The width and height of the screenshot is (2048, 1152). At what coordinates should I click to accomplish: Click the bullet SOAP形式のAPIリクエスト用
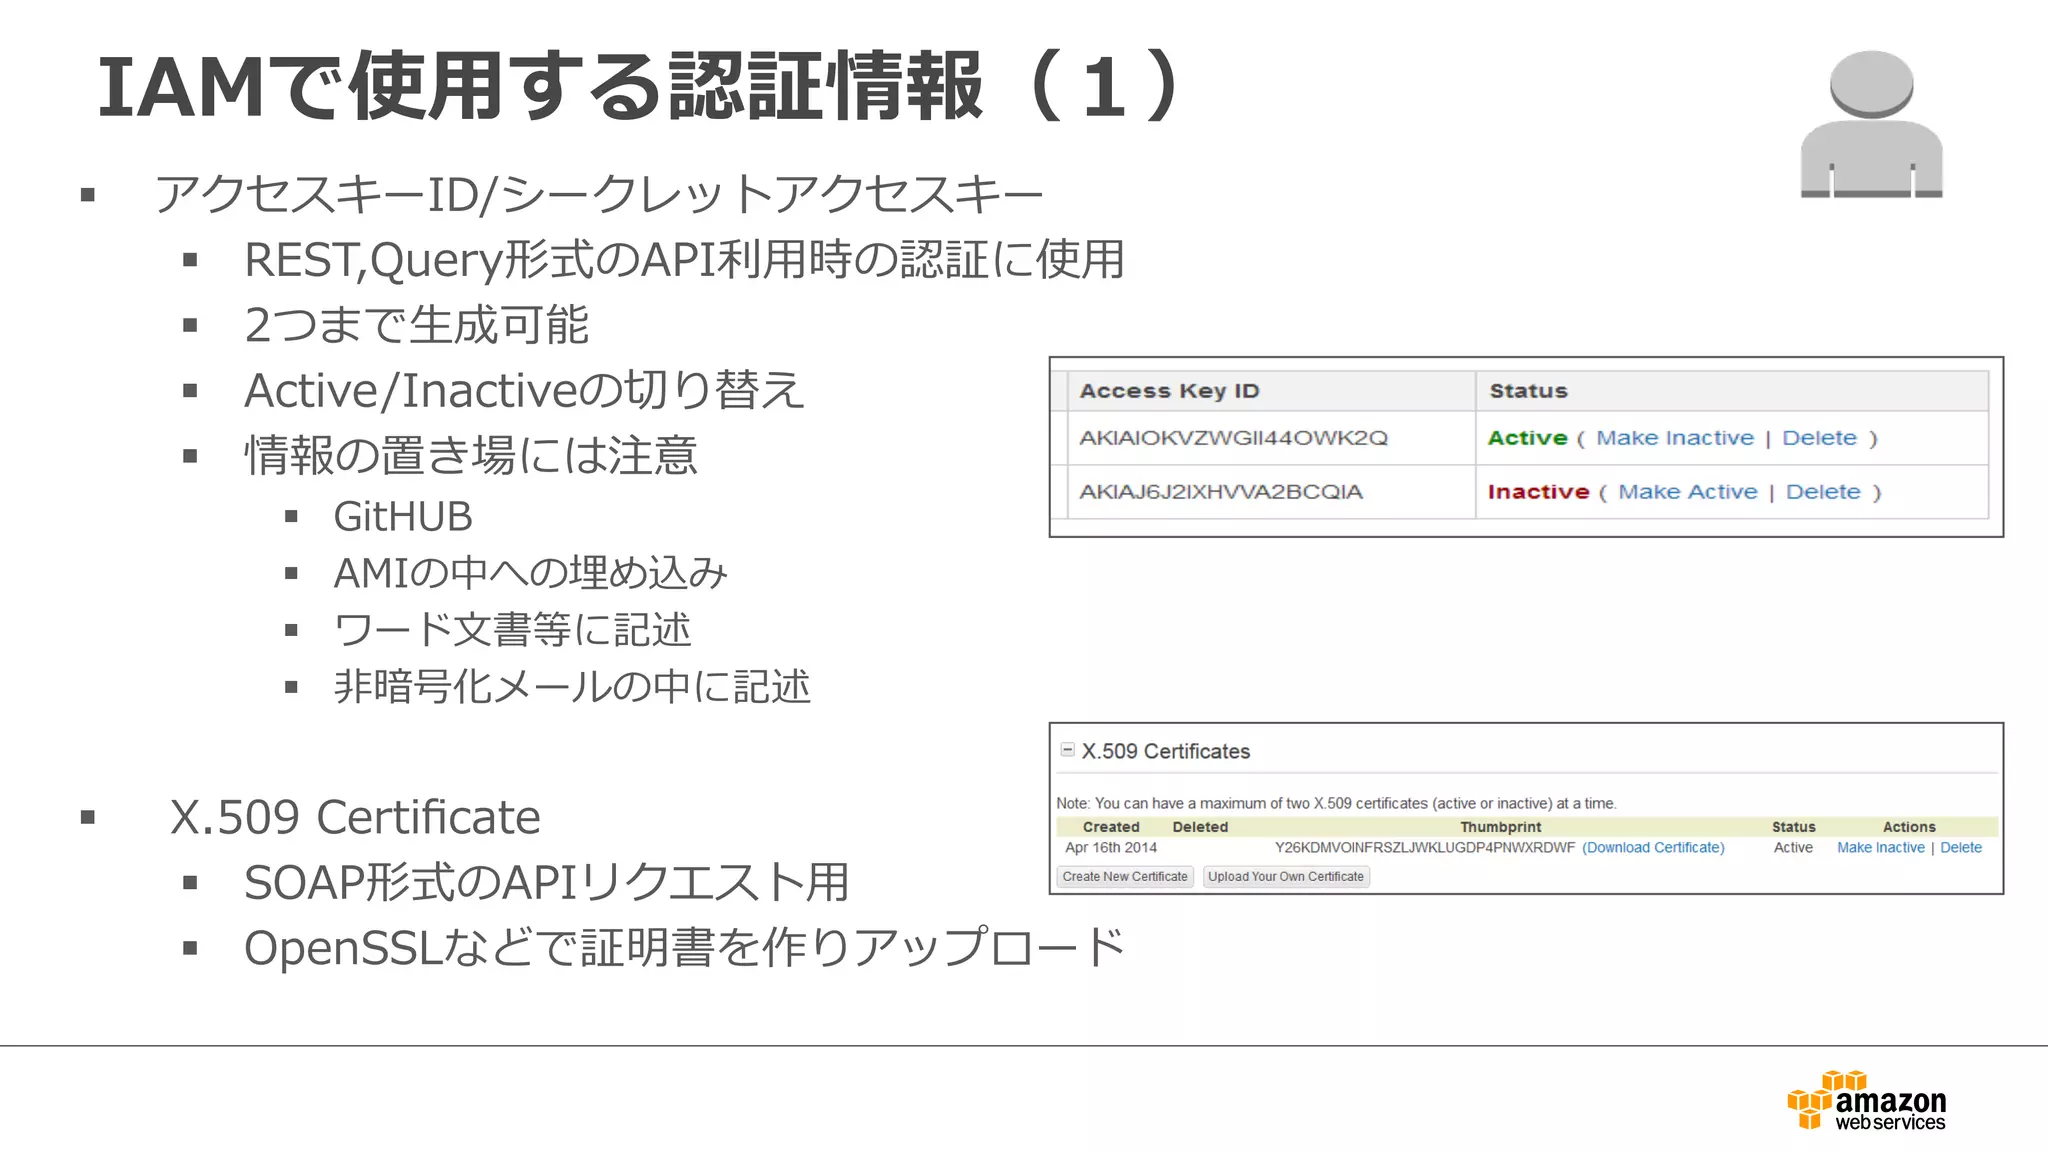click(547, 883)
